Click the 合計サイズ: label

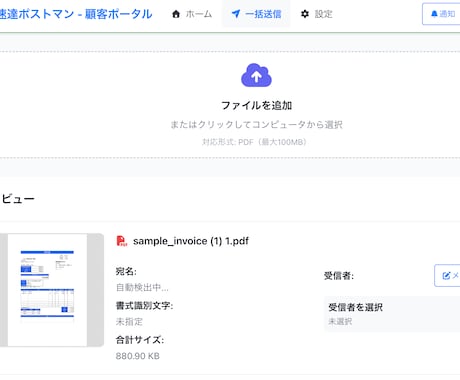coord(140,340)
